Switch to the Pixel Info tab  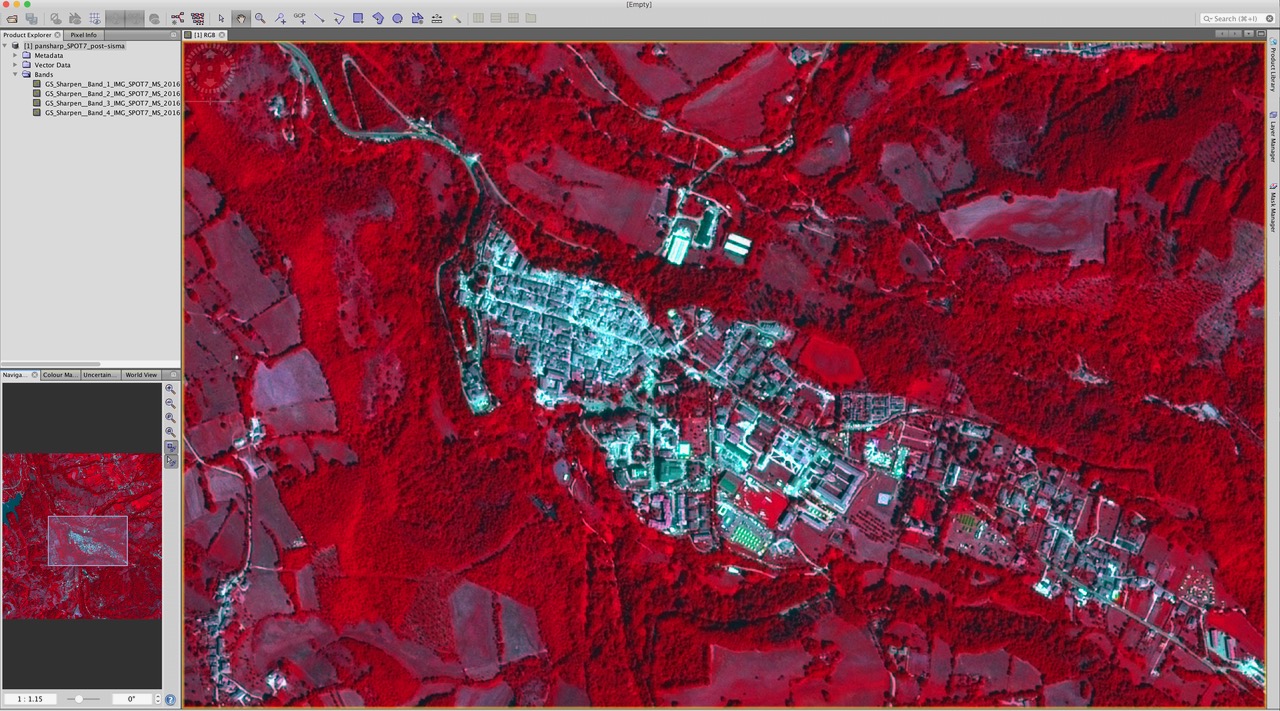point(83,35)
